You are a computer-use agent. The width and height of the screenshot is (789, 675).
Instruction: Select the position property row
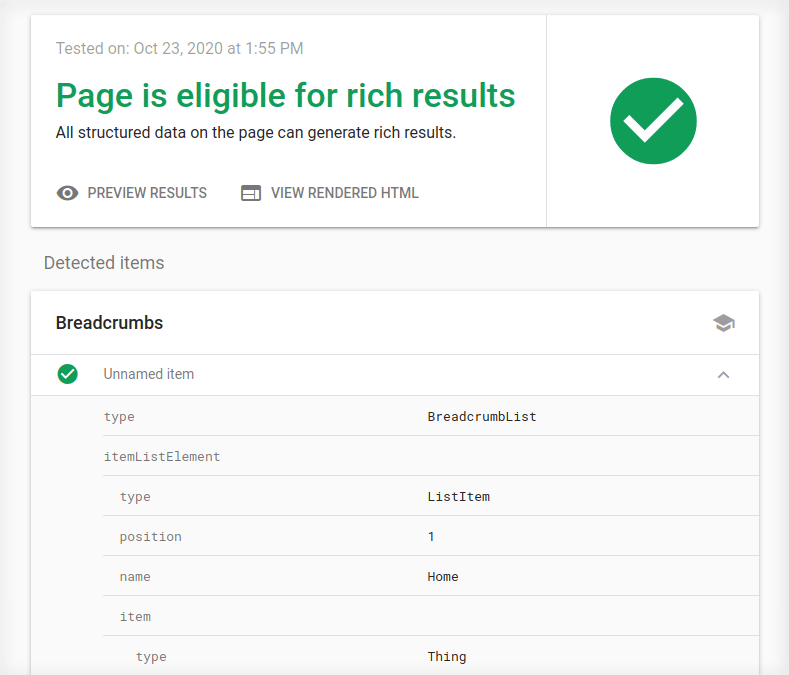coord(151,536)
